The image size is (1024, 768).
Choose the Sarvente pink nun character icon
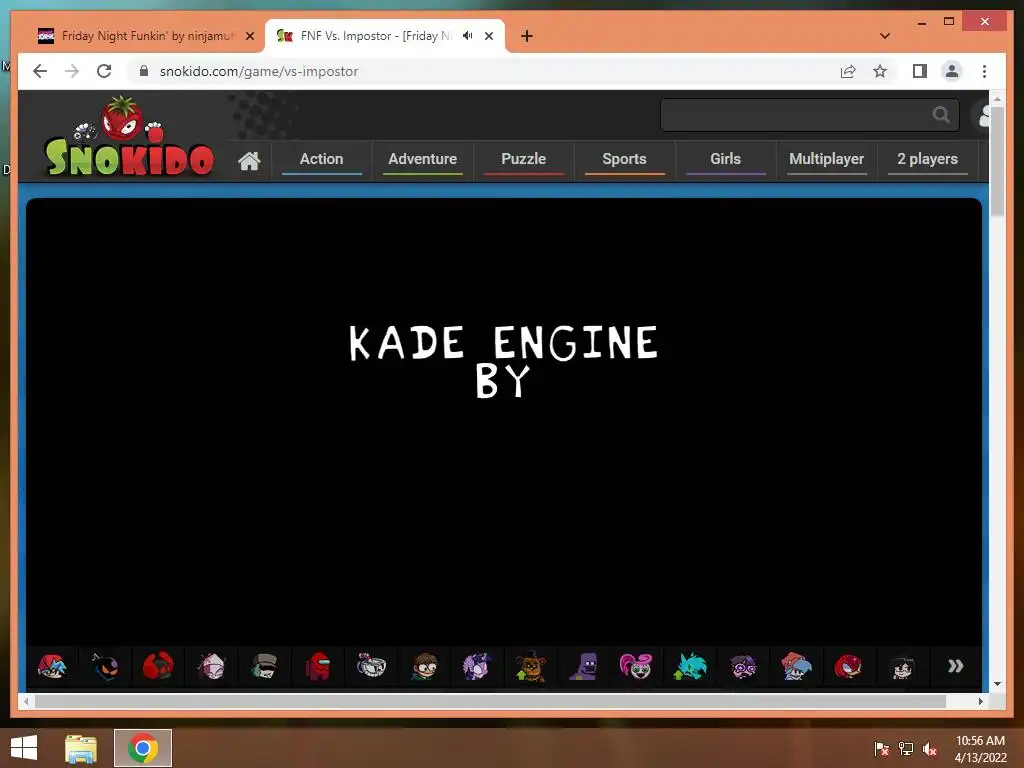coord(211,667)
